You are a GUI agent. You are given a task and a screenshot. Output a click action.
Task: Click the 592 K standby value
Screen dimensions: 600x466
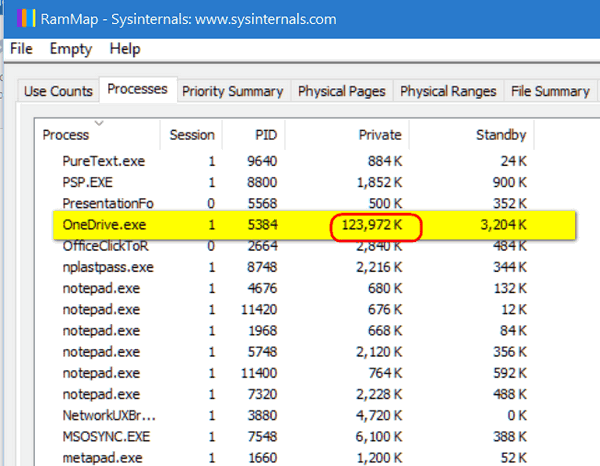[510, 373]
